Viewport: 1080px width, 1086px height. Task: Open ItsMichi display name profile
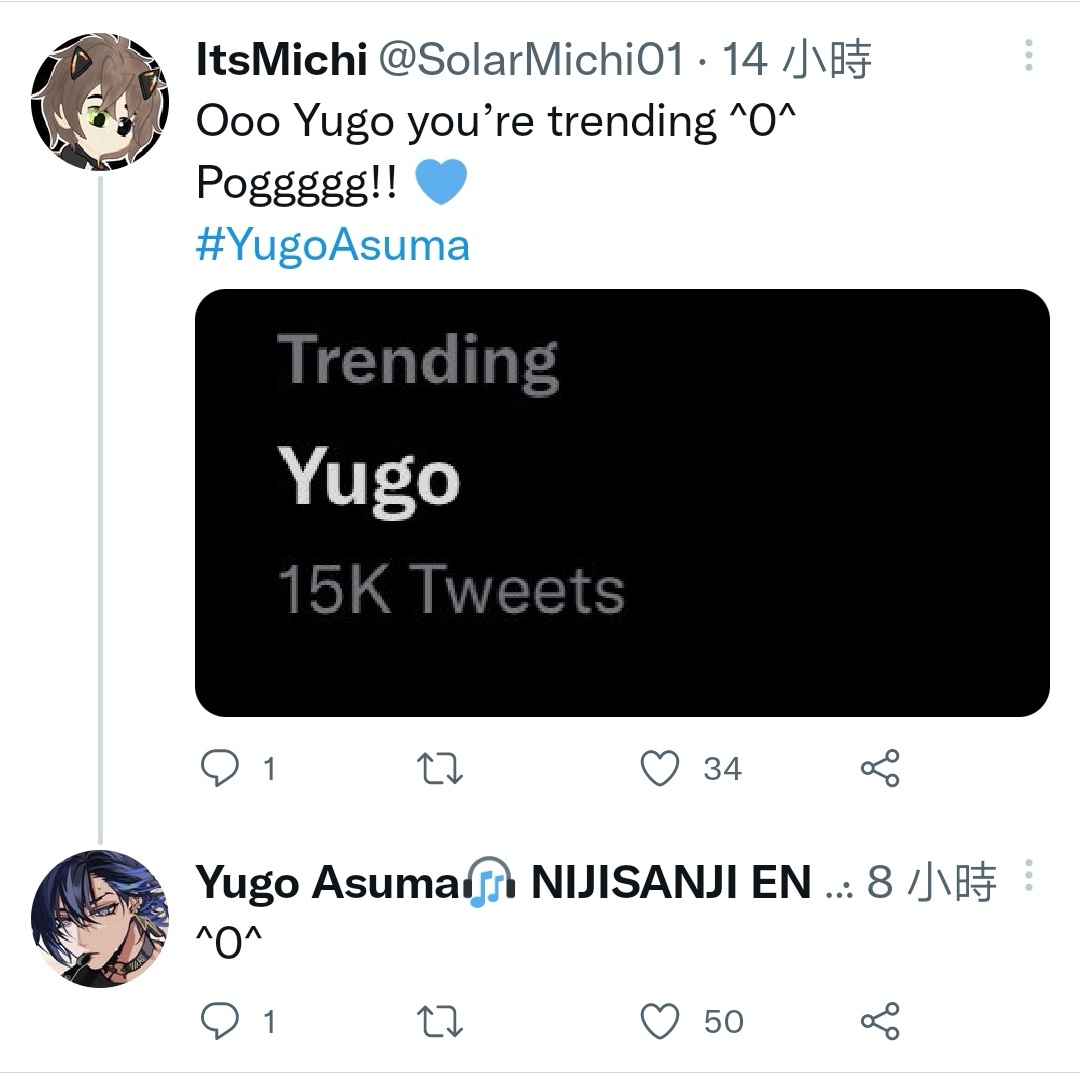coord(281,59)
